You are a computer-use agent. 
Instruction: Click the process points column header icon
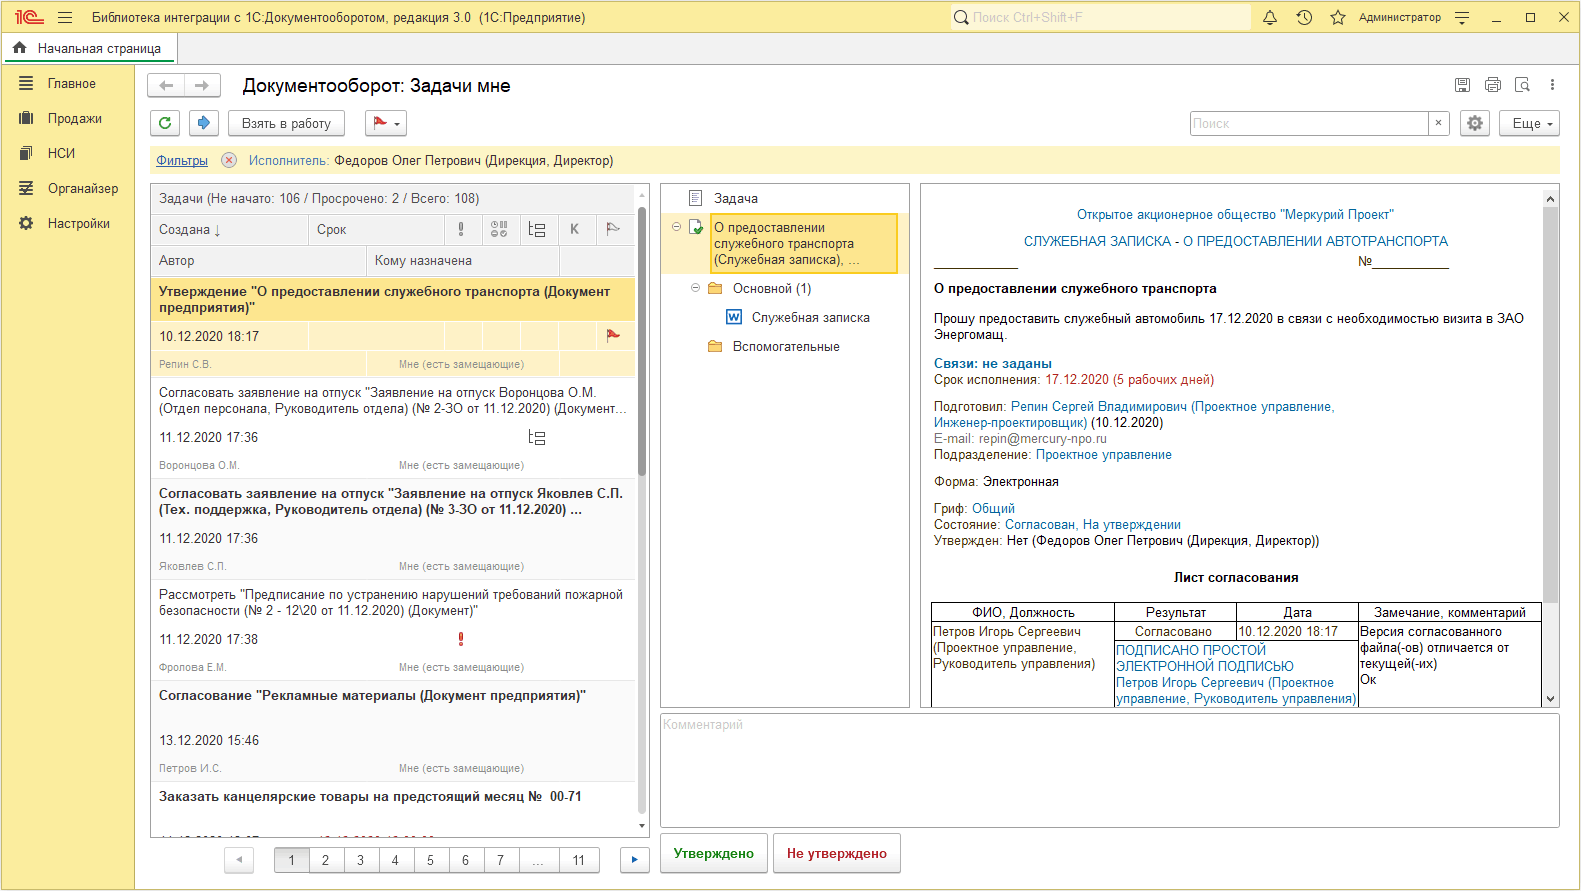[x=499, y=229]
